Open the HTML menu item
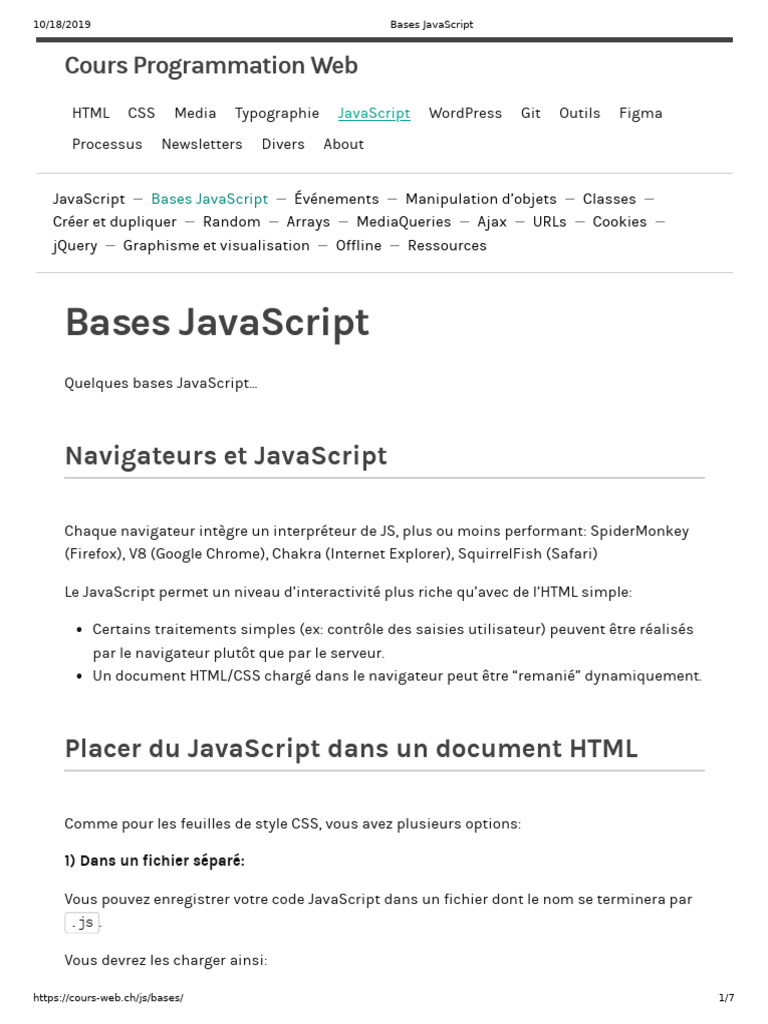The height and width of the screenshot is (1024, 768). click(90, 113)
